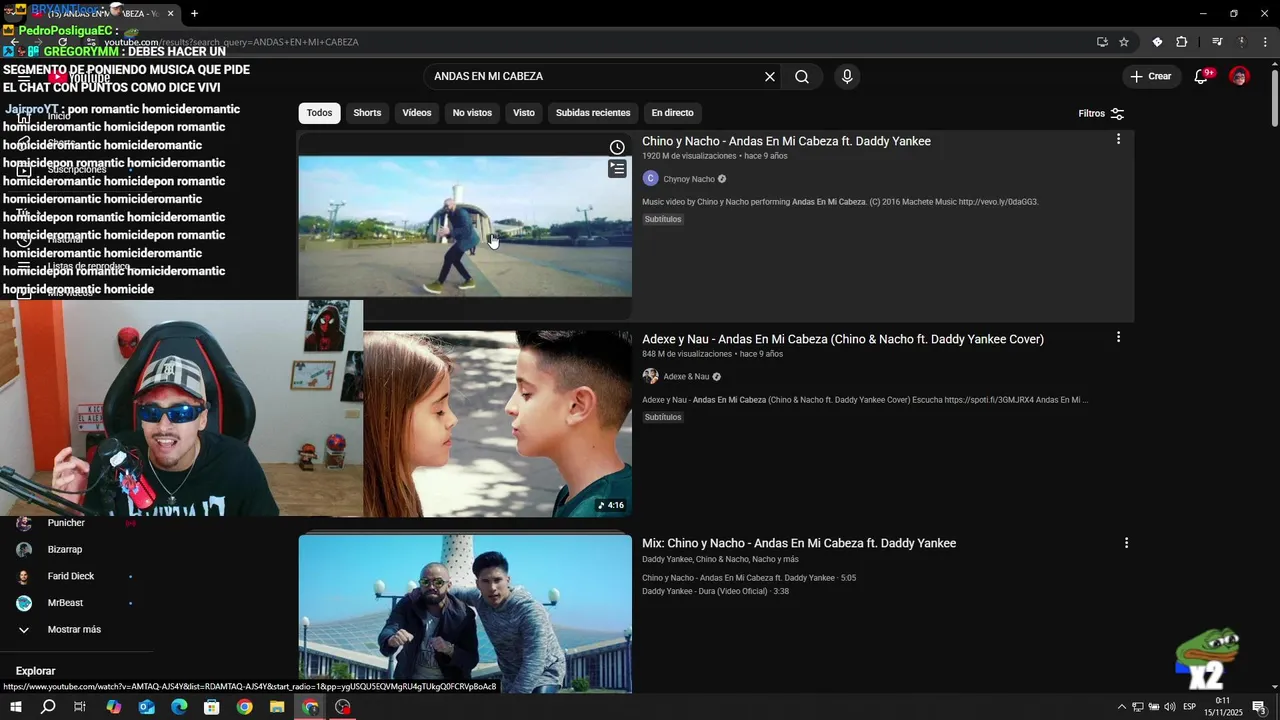The image size is (1280, 720).
Task: Click the C channel avatar of Chynoy Nacho
Action: coord(650,179)
